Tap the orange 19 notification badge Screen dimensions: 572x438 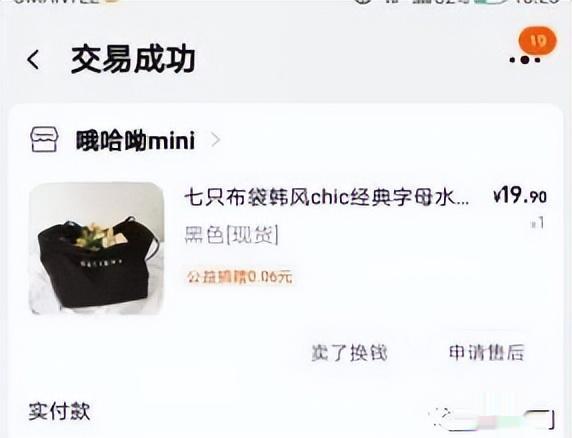pos(538,41)
